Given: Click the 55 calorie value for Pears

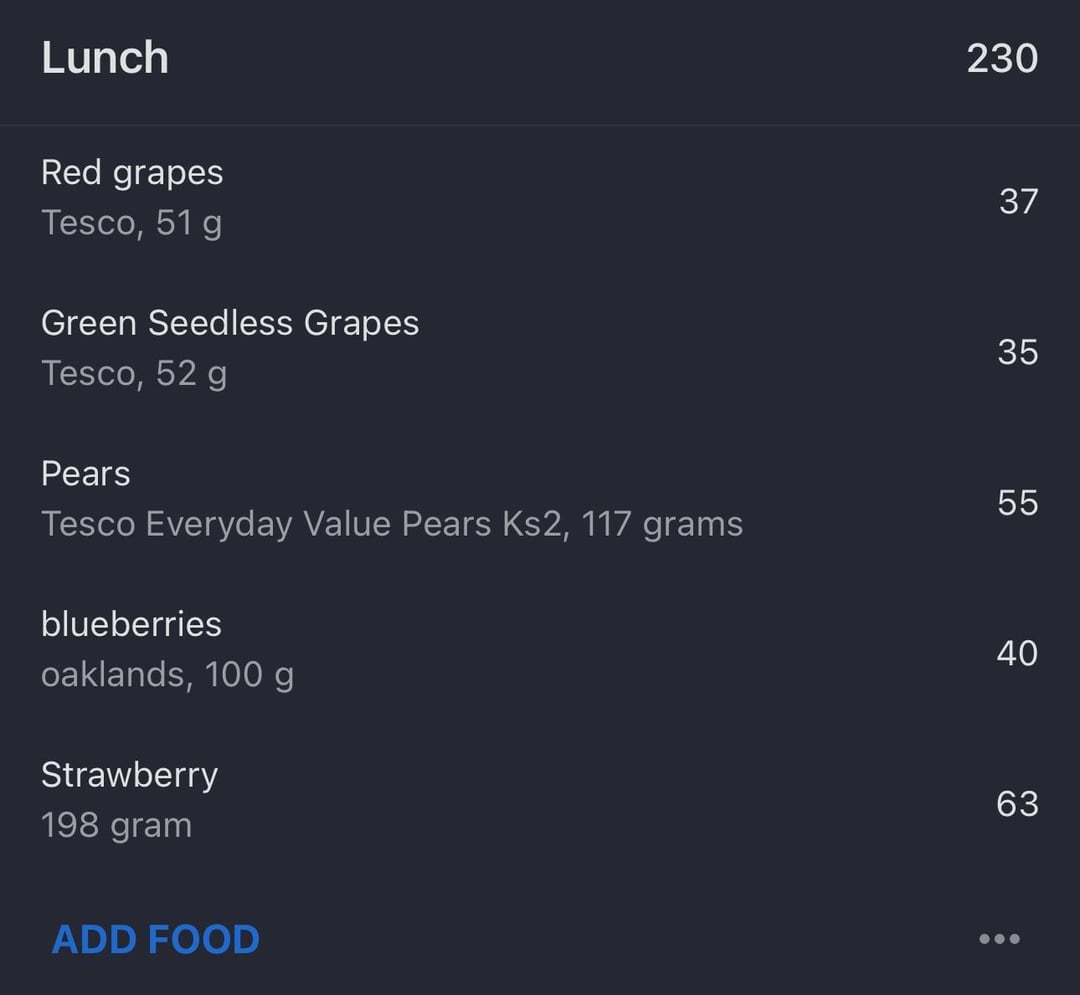Looking at the screenshot, I should (x=1018, y=503).
